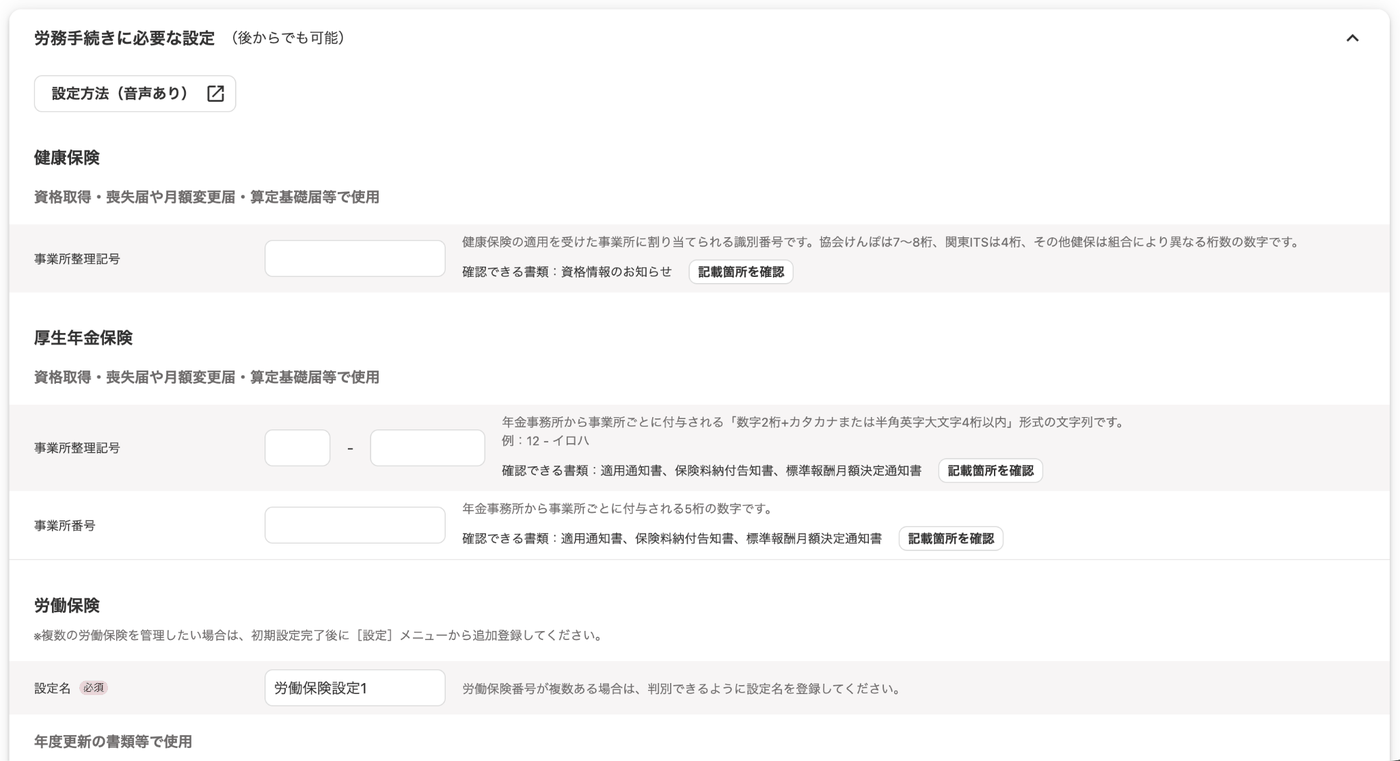Click the 例：12 - イロハ example text
This screenshot has height=761, width=1400.
click(x=545, y=441)
